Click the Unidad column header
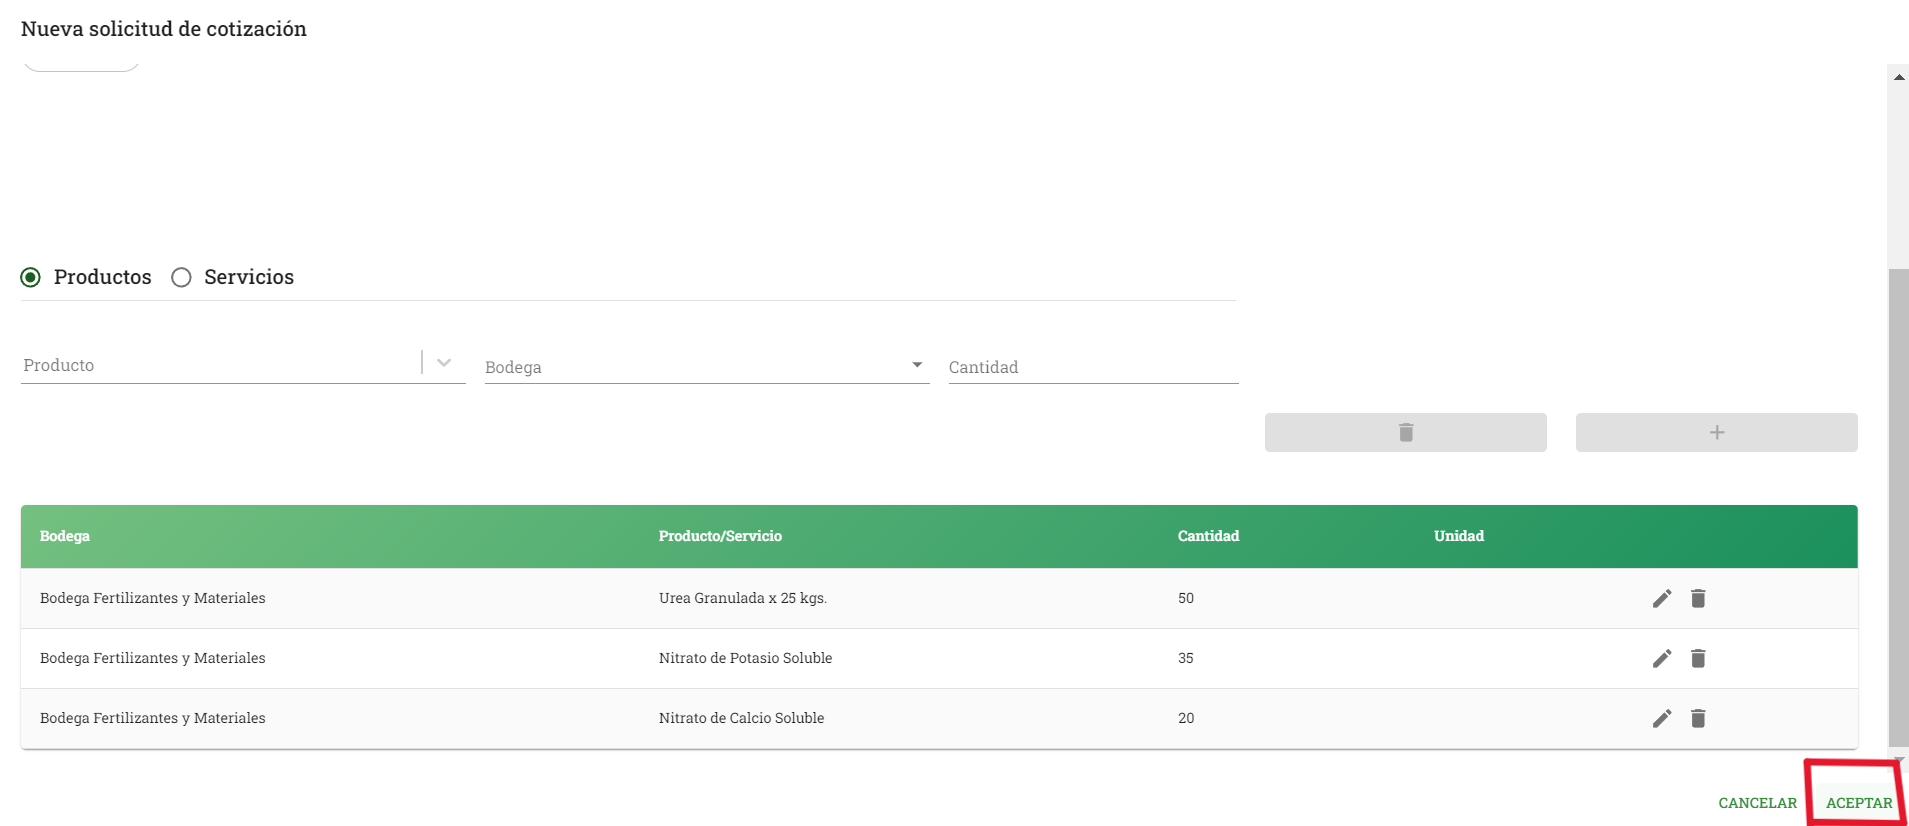This screenshot has width=1909, height=826. point(1459,536)
